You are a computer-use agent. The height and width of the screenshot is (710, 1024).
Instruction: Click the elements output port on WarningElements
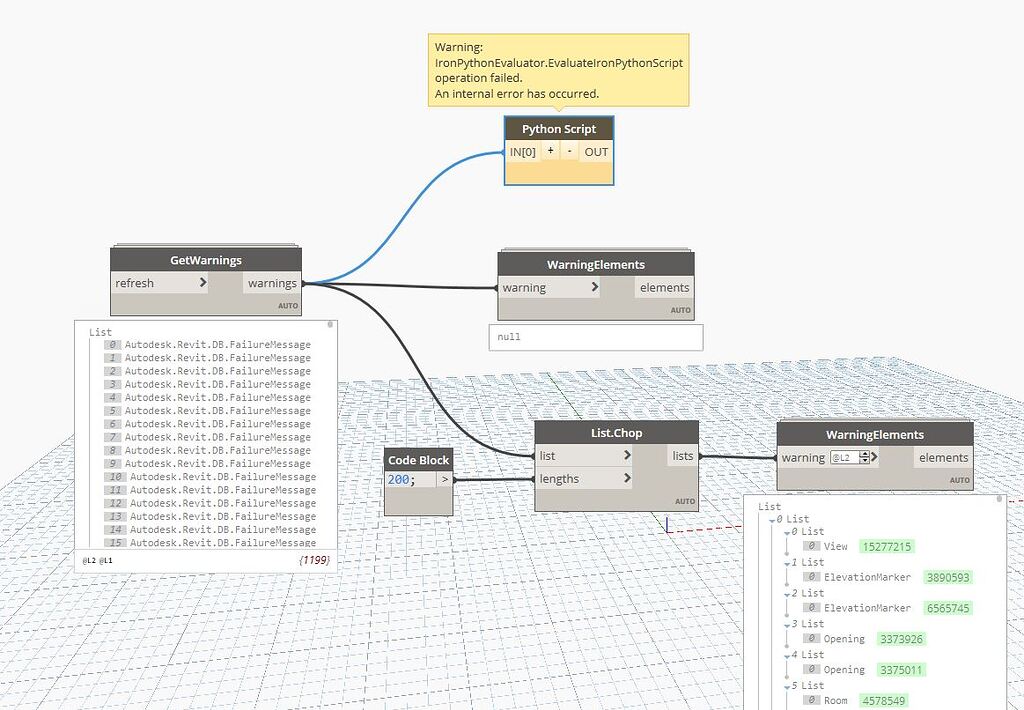coord(663,286)
